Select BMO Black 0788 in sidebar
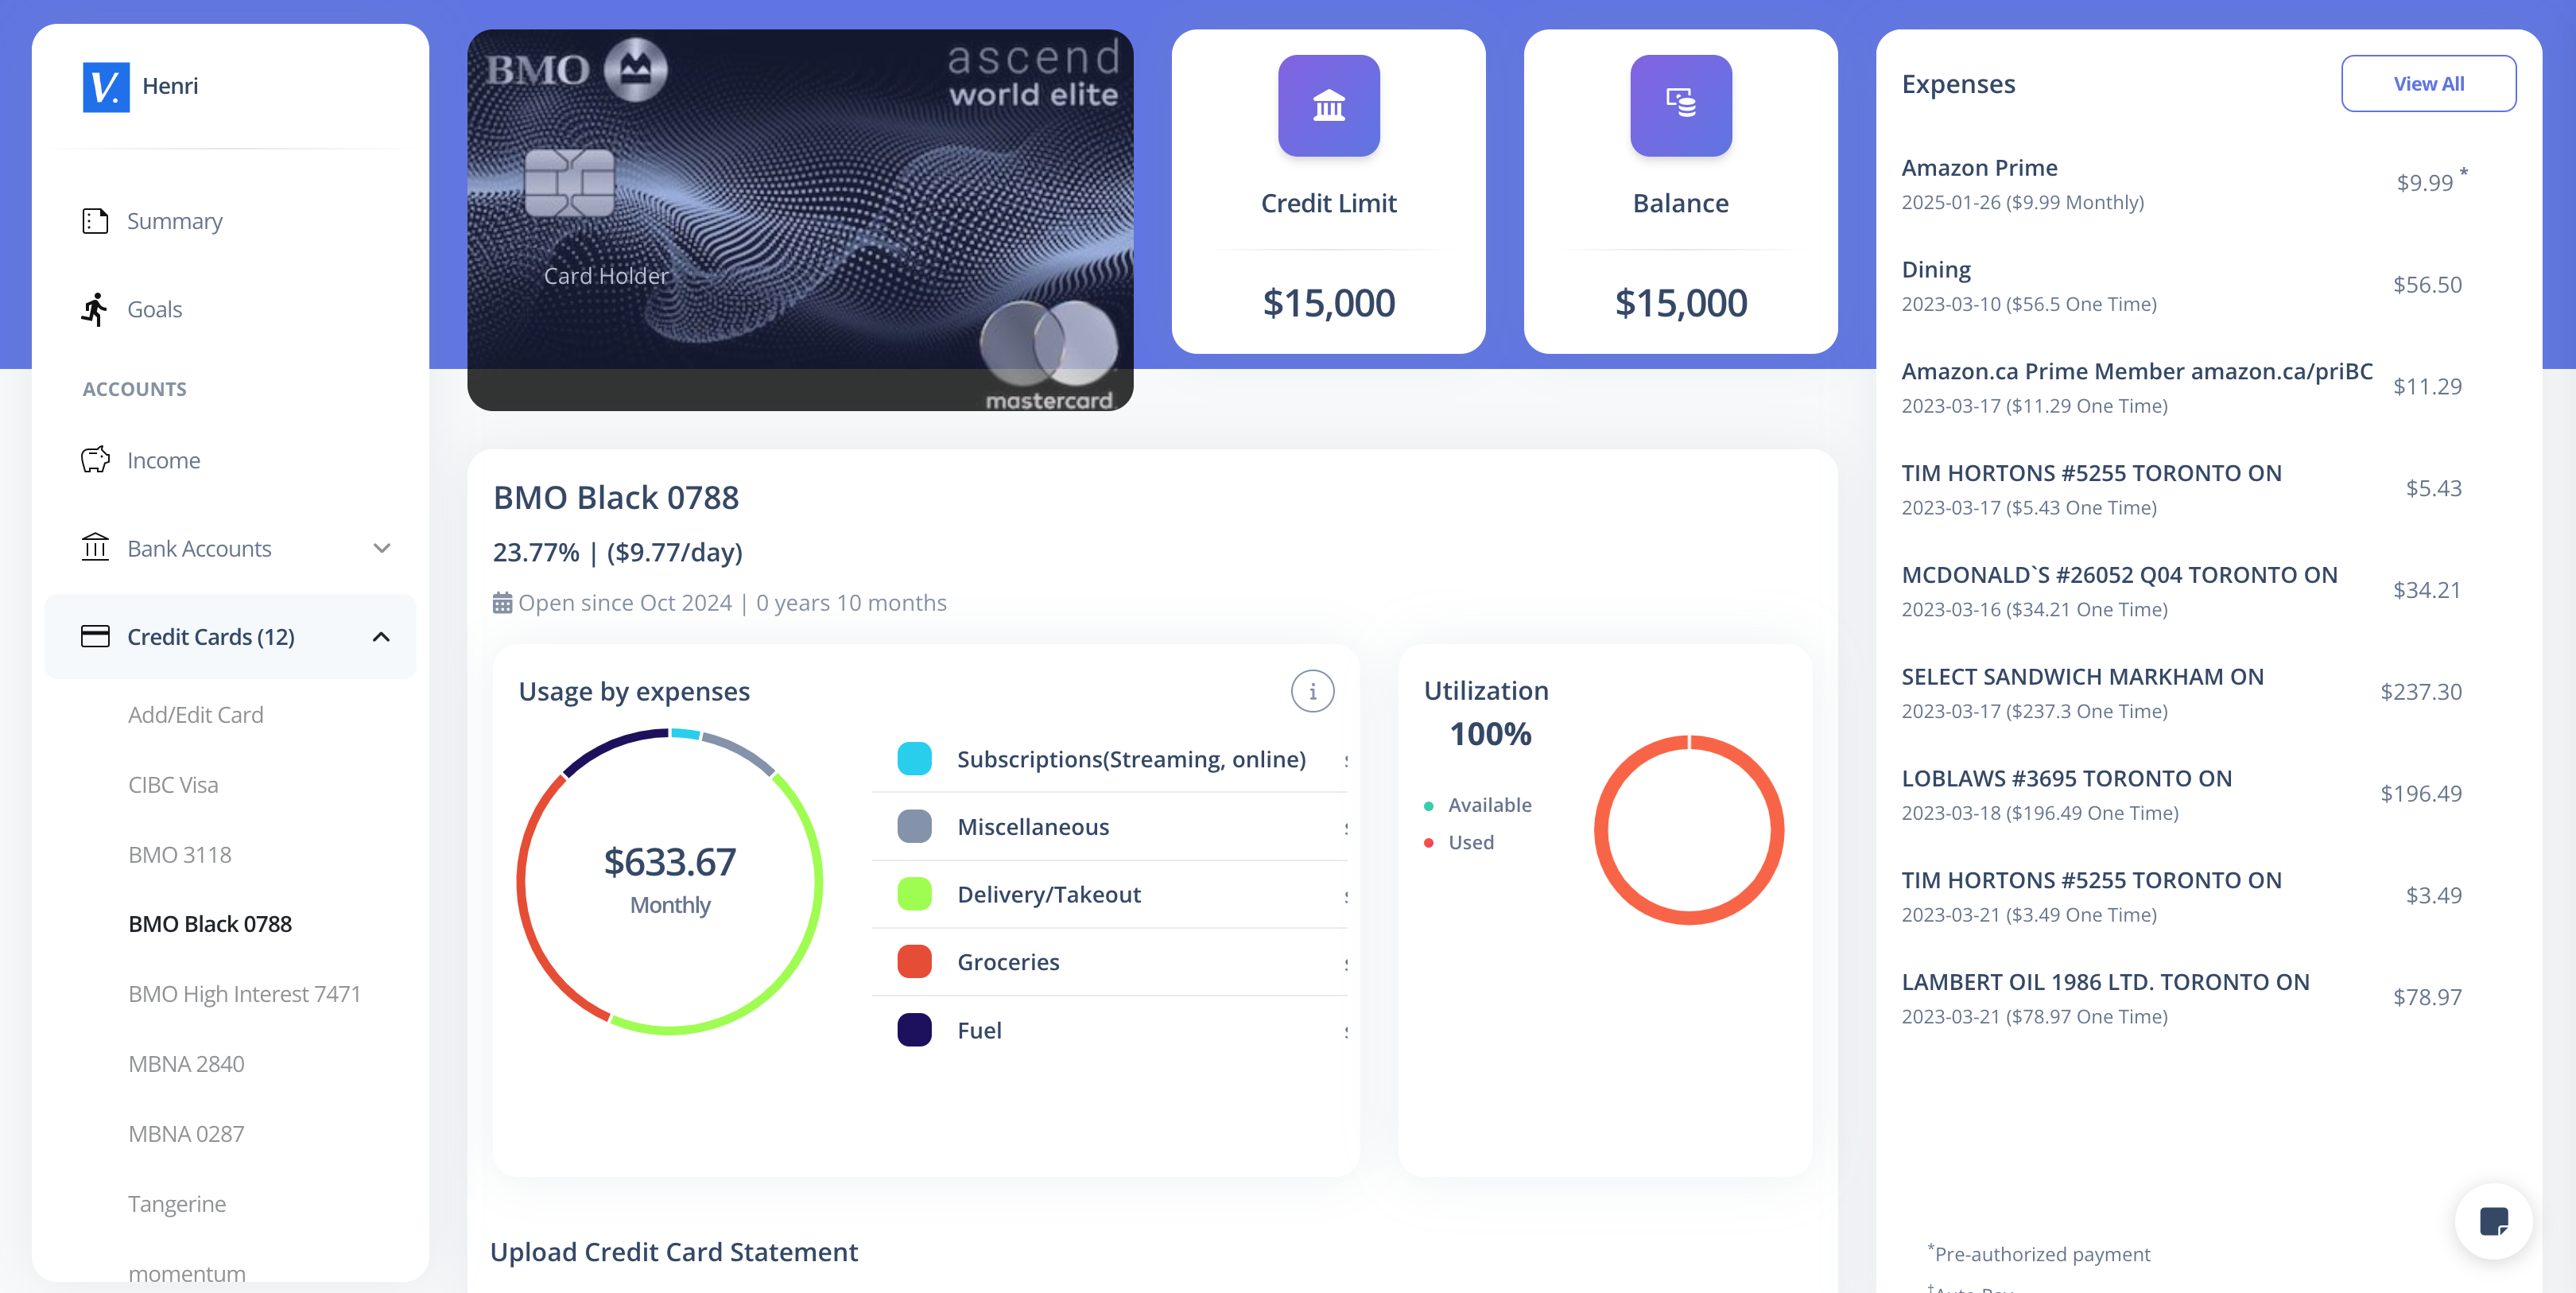The height and width of the screenshot is (1293, 2576). 210,924
